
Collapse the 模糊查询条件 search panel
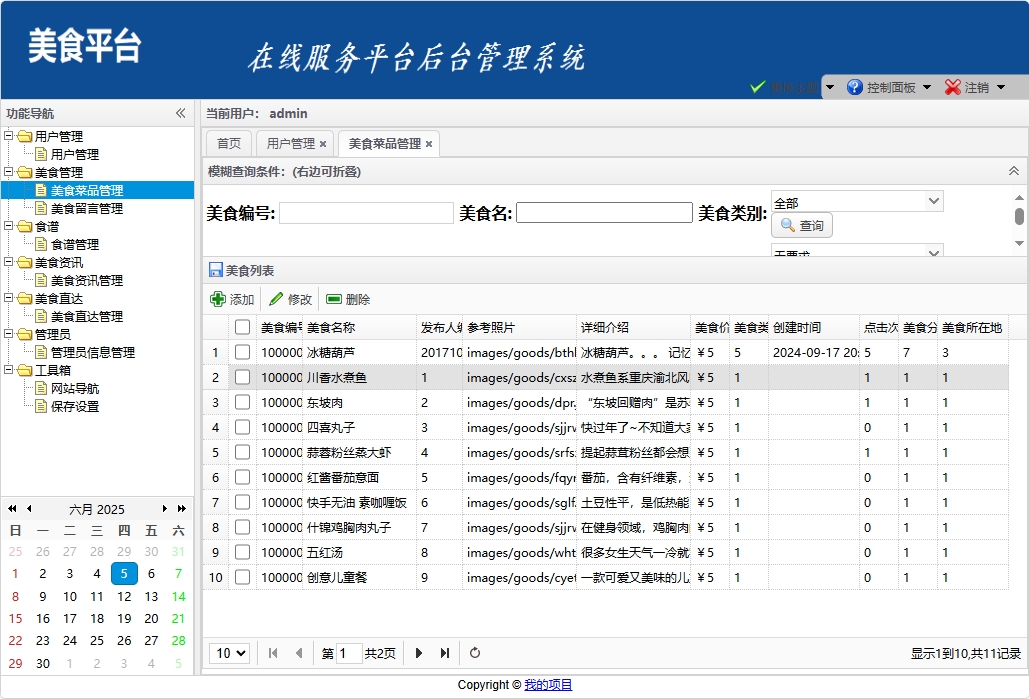point(1013,171)
